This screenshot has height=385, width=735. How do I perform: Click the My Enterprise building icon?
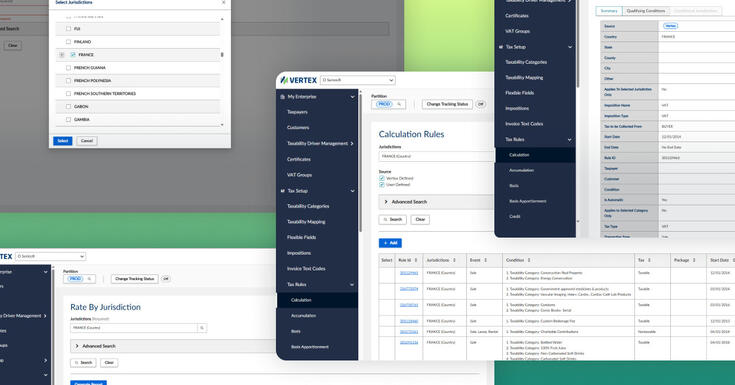click(282, 97)
